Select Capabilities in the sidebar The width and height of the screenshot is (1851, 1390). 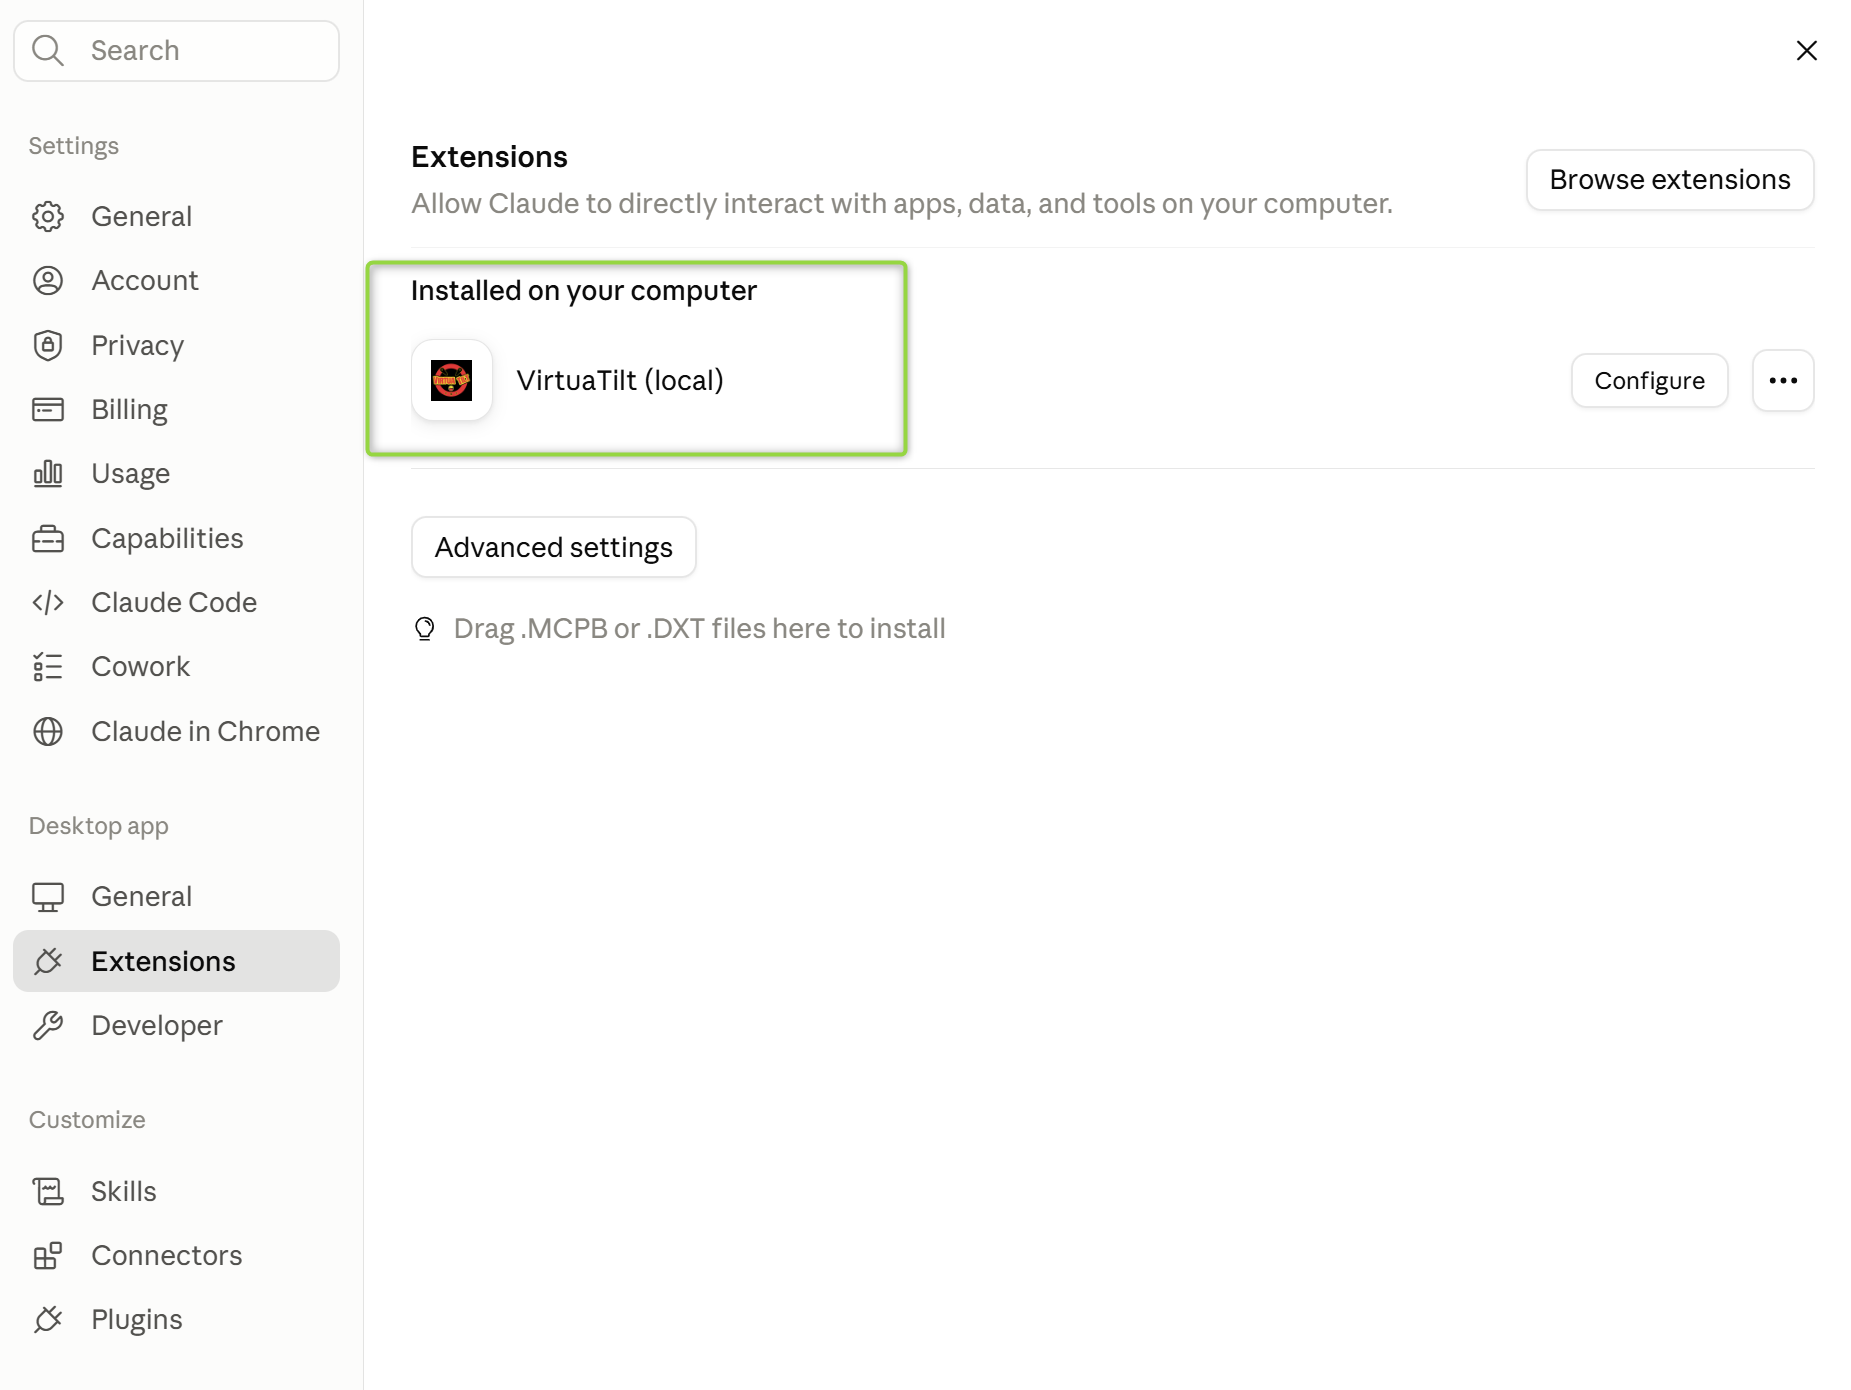tap(176, 538)
